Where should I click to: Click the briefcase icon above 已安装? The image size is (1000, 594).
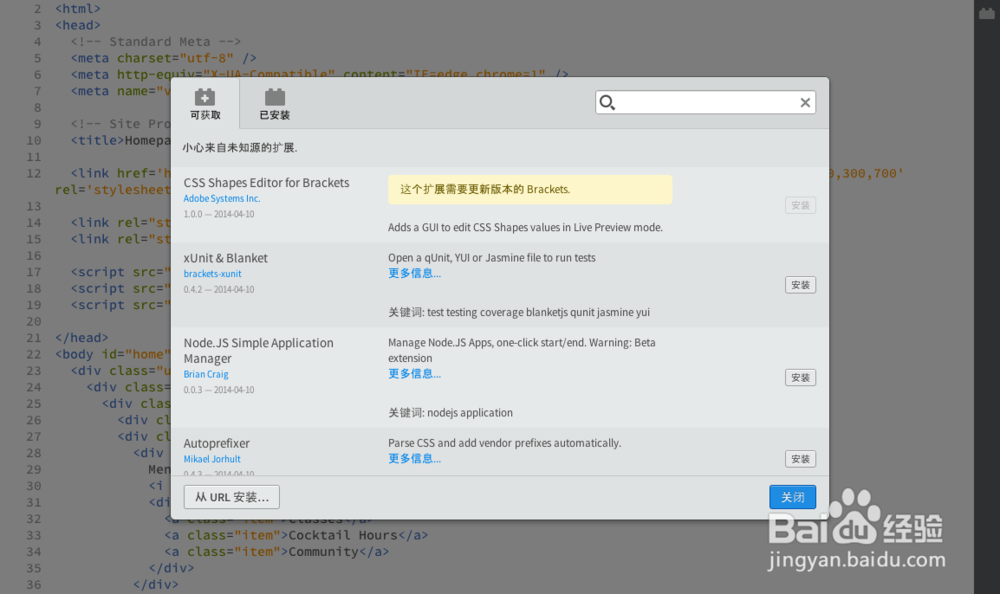point(274,97)
